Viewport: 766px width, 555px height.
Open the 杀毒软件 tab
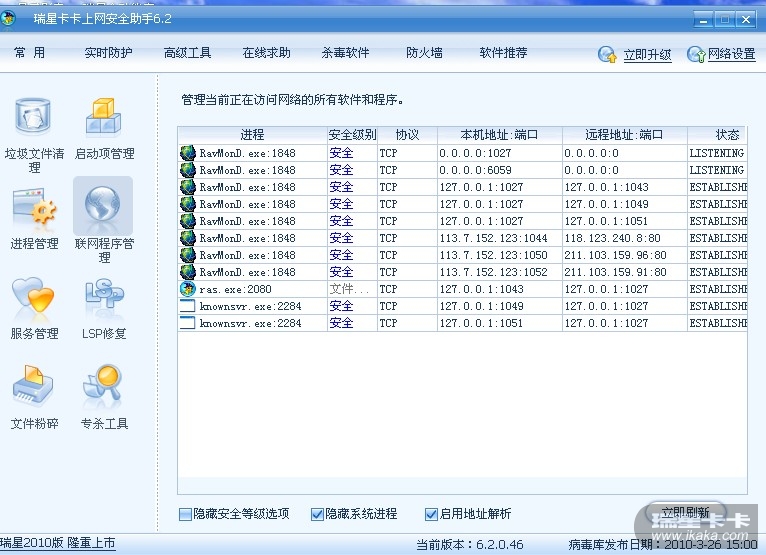click(x=345, y=53)
